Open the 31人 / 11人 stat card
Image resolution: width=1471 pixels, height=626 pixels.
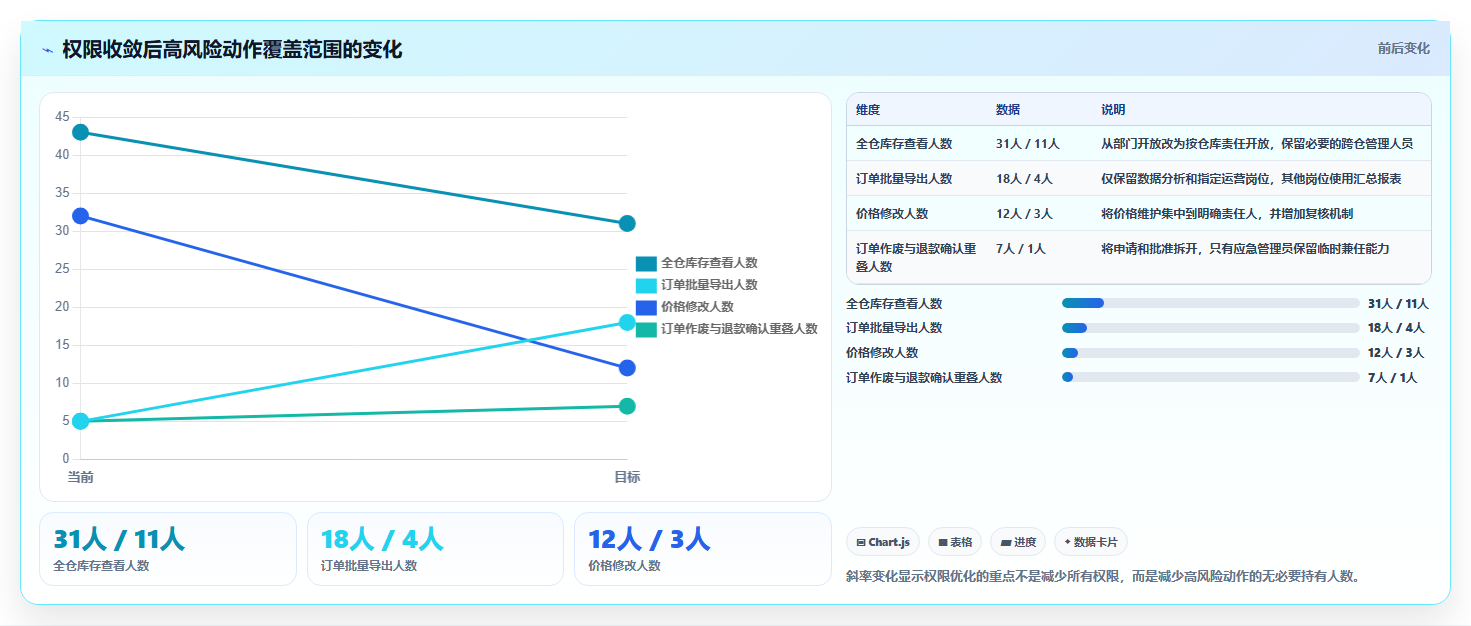[x=168, y=549]
